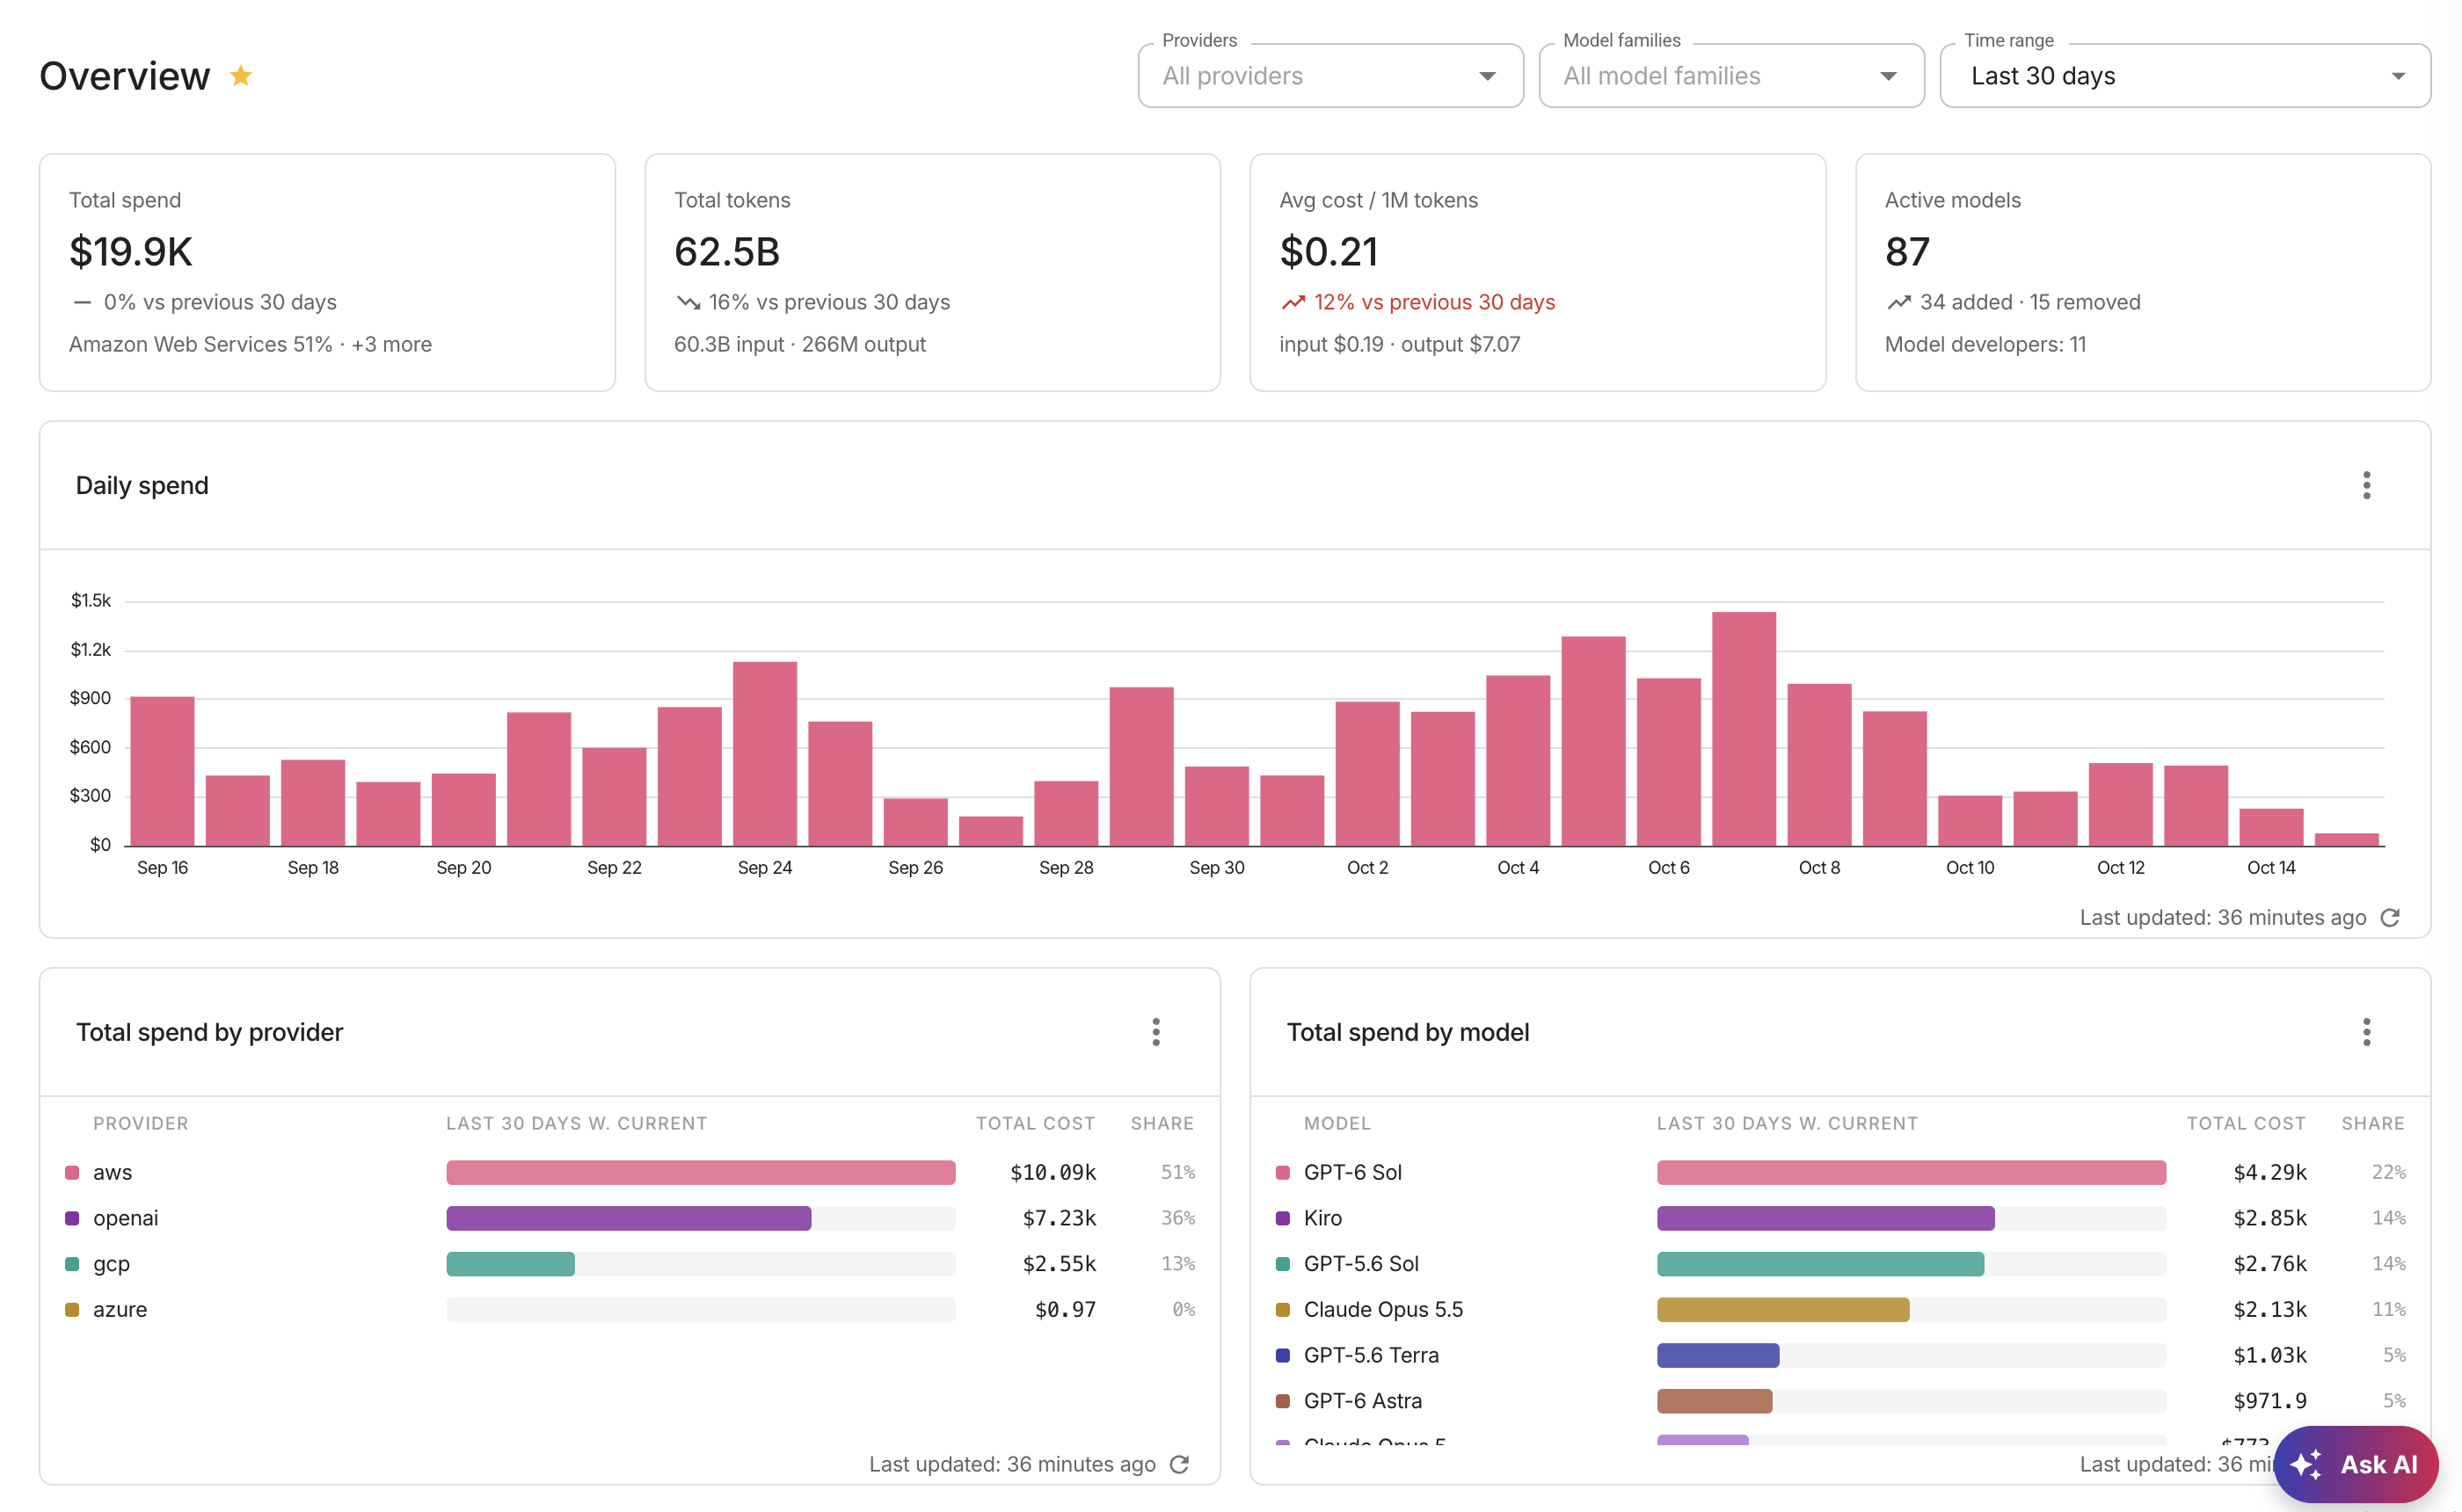Click the '12% vs previous 30 days' text
Viewport: 2462px width, 1512px height.
tap(1434, 302)
